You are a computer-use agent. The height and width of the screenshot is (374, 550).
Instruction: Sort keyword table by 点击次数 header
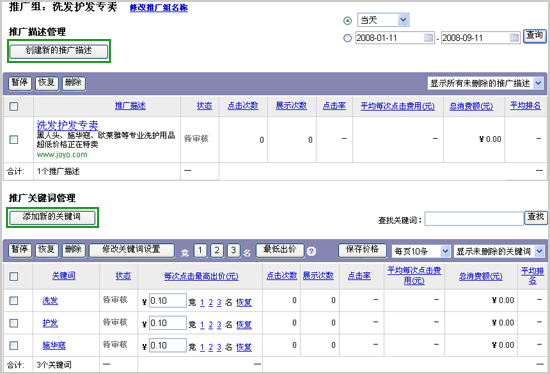click(x=282, y=276)
